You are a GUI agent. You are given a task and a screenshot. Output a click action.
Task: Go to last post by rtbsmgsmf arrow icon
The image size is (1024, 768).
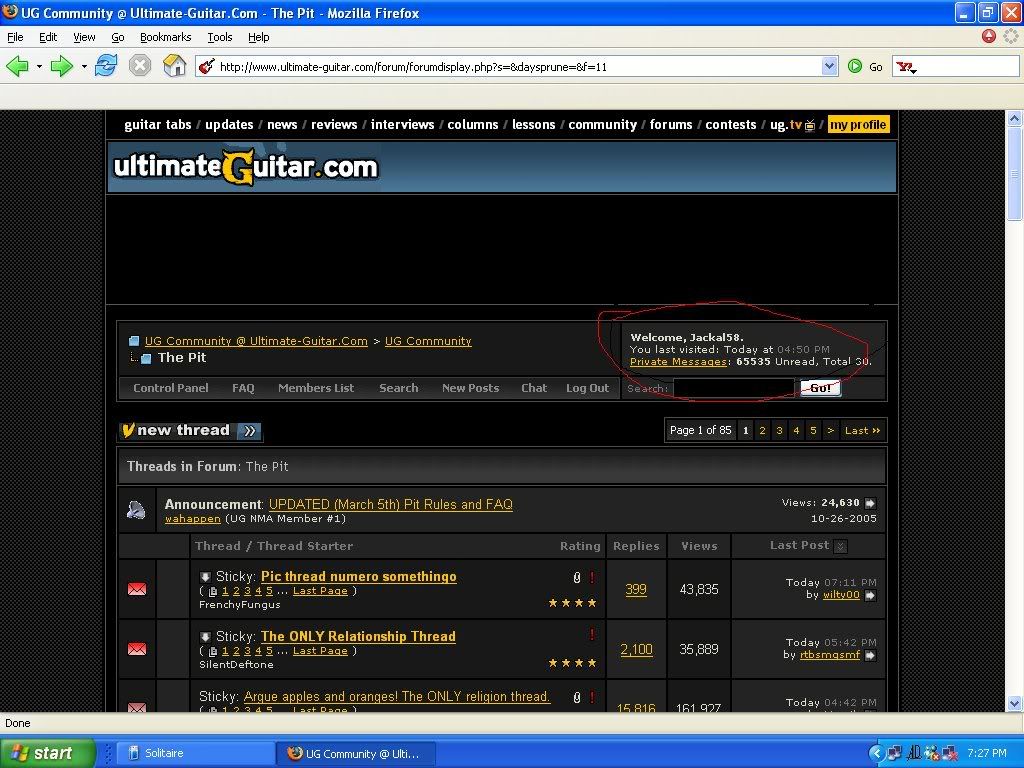click(871, 655)
